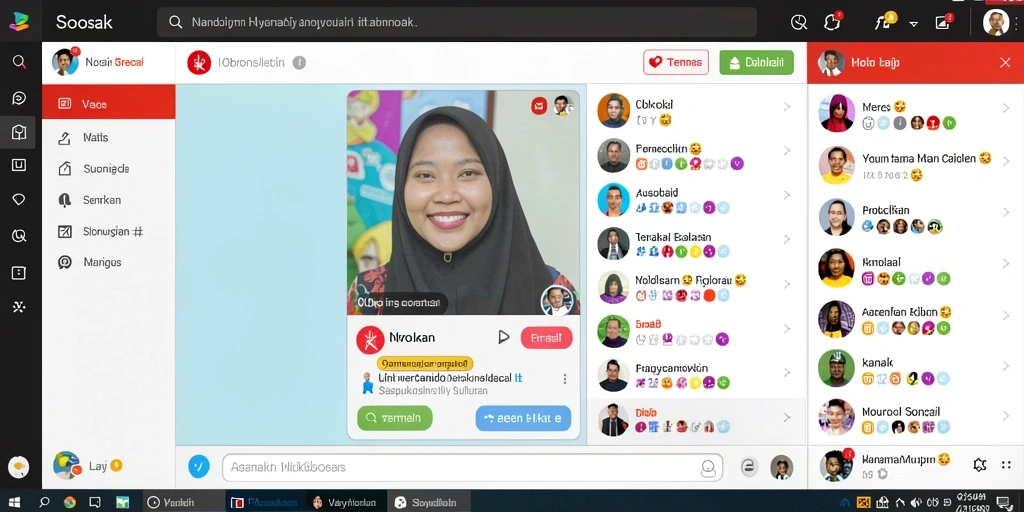Screen dimensions: 1024x512
Task: Click the compose icon with red badge
Action: 943,23
